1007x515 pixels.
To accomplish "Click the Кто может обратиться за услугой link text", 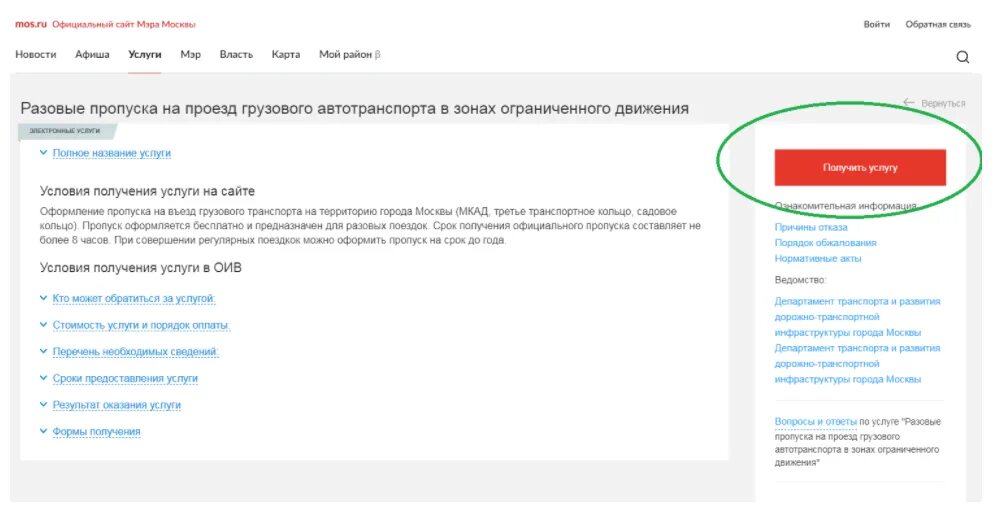I will 134,299.
